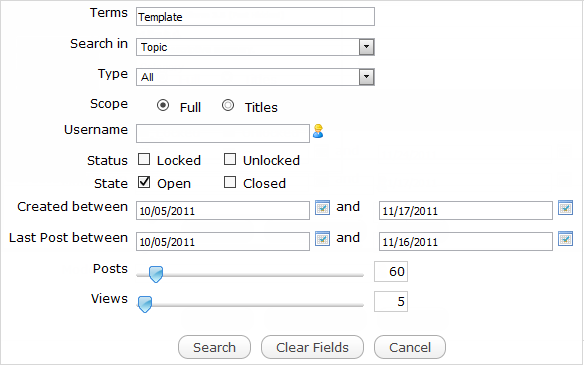Click the Search button
The width and height of the screenshot is (584, 365).
pyautogui.click(x=214, y=347)
